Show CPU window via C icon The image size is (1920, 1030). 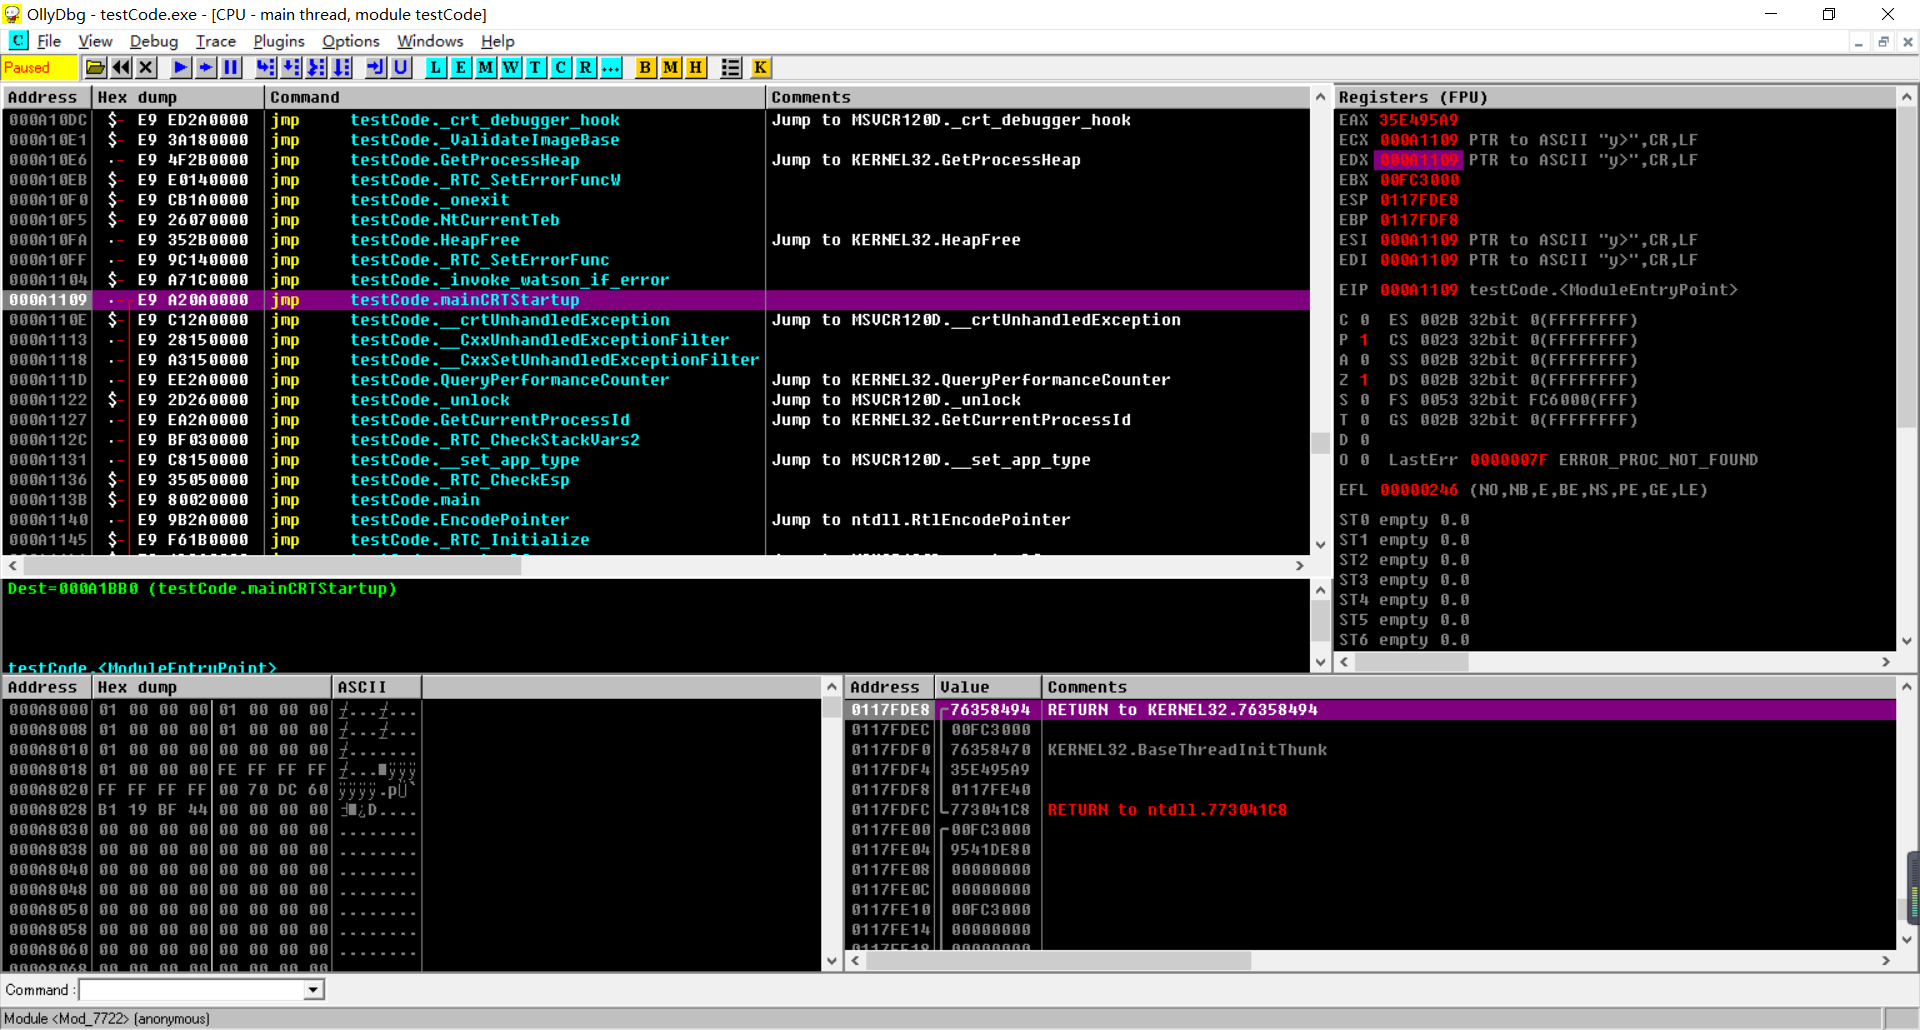pos(561,68)
